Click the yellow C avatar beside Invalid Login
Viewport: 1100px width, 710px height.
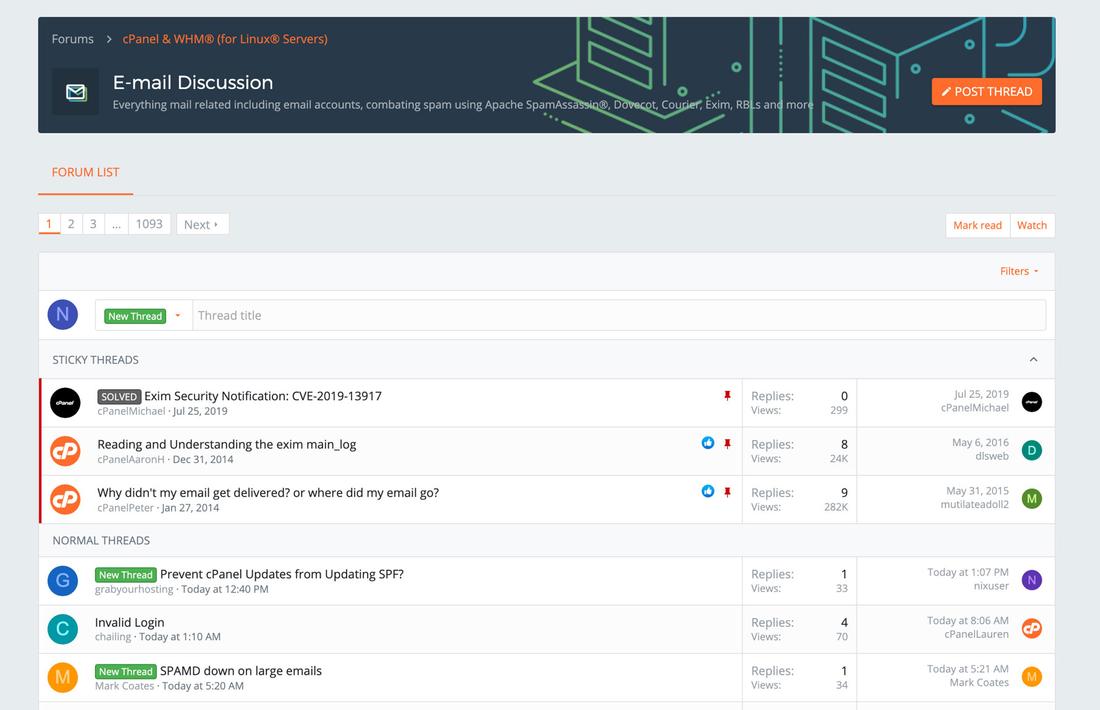coord(63,628)
